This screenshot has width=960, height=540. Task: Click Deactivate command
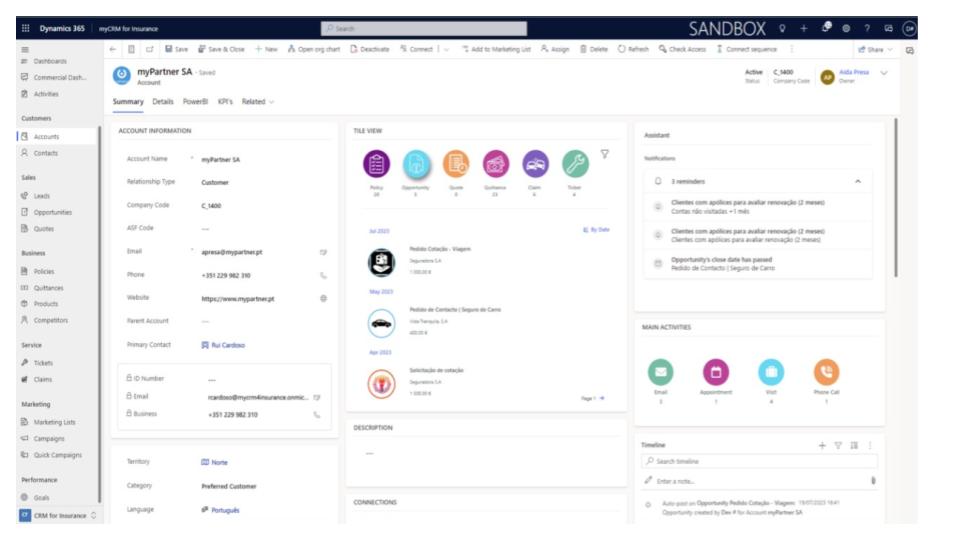click(x=370, y=49)
